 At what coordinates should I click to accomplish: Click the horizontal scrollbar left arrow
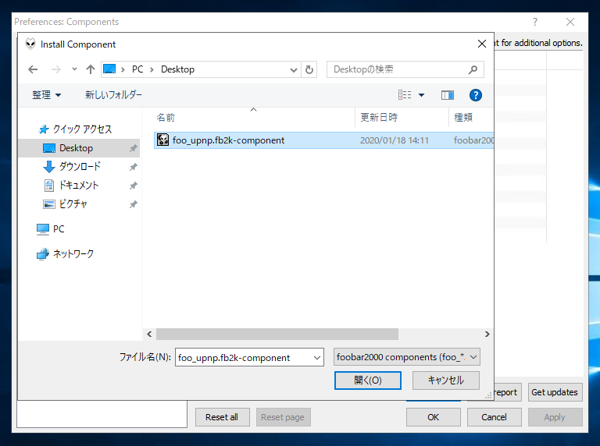pos(150,334)
